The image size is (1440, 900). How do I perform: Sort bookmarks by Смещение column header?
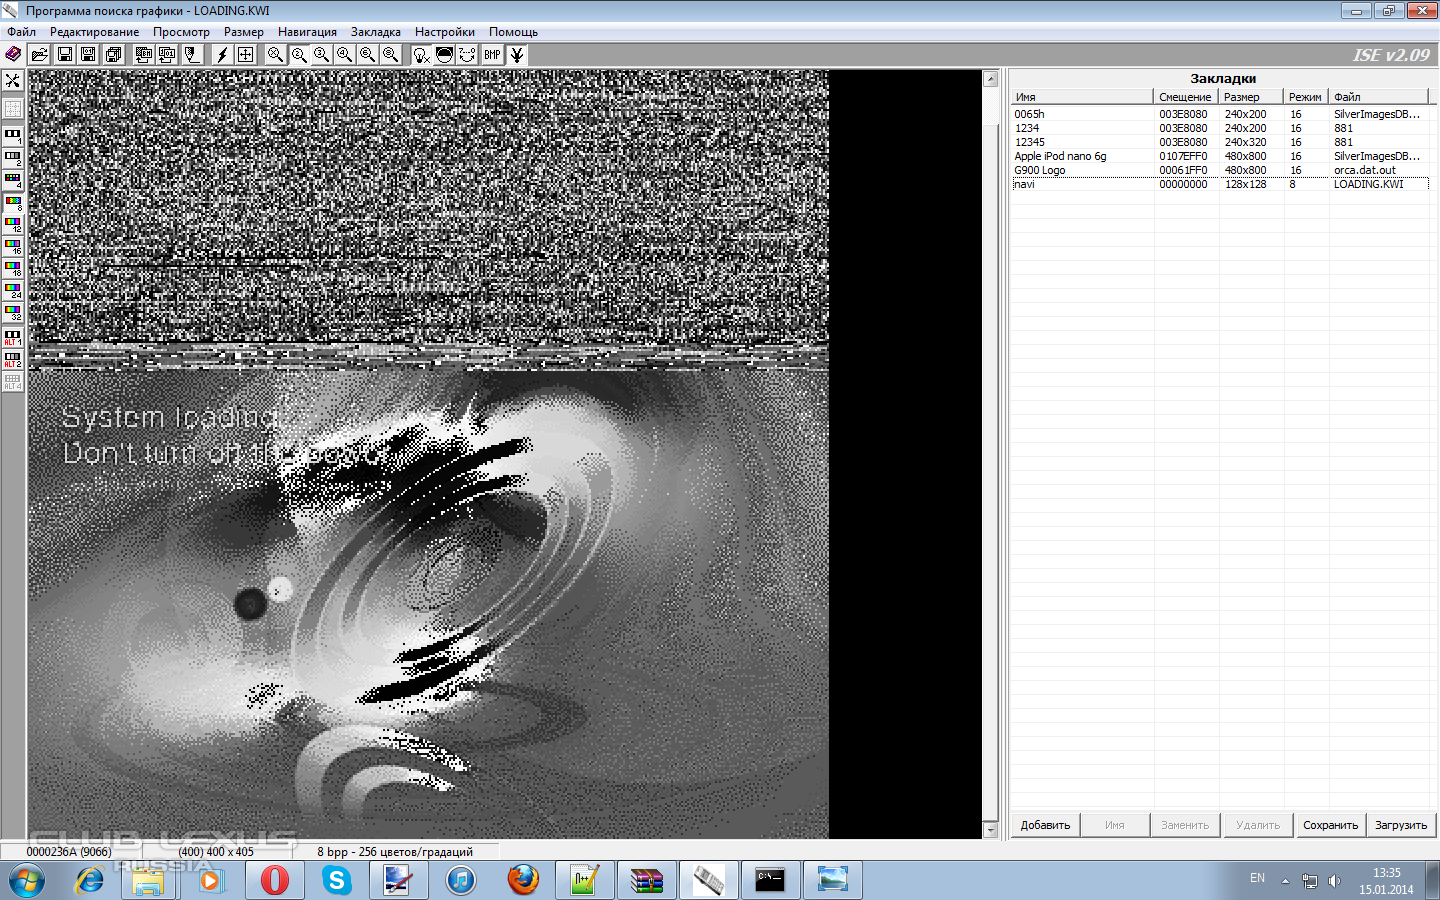1186,97
